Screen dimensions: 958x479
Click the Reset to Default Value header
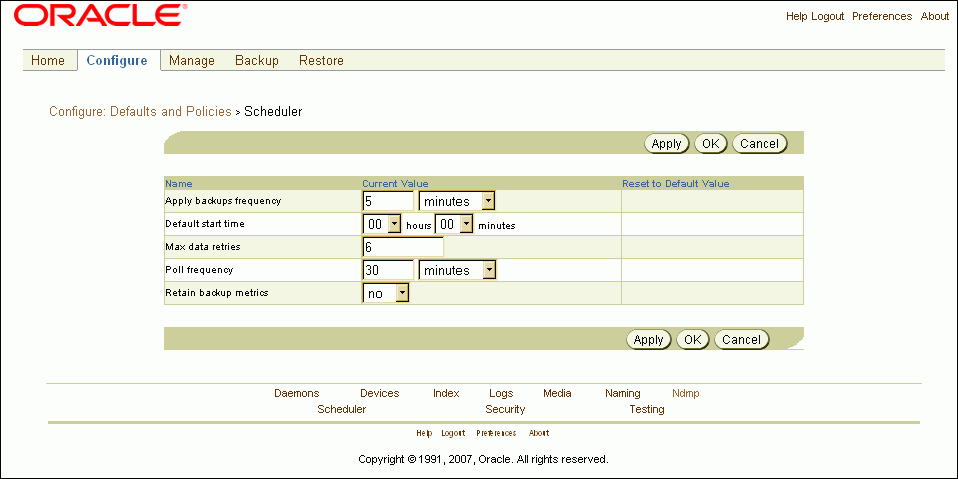point(676,183)
